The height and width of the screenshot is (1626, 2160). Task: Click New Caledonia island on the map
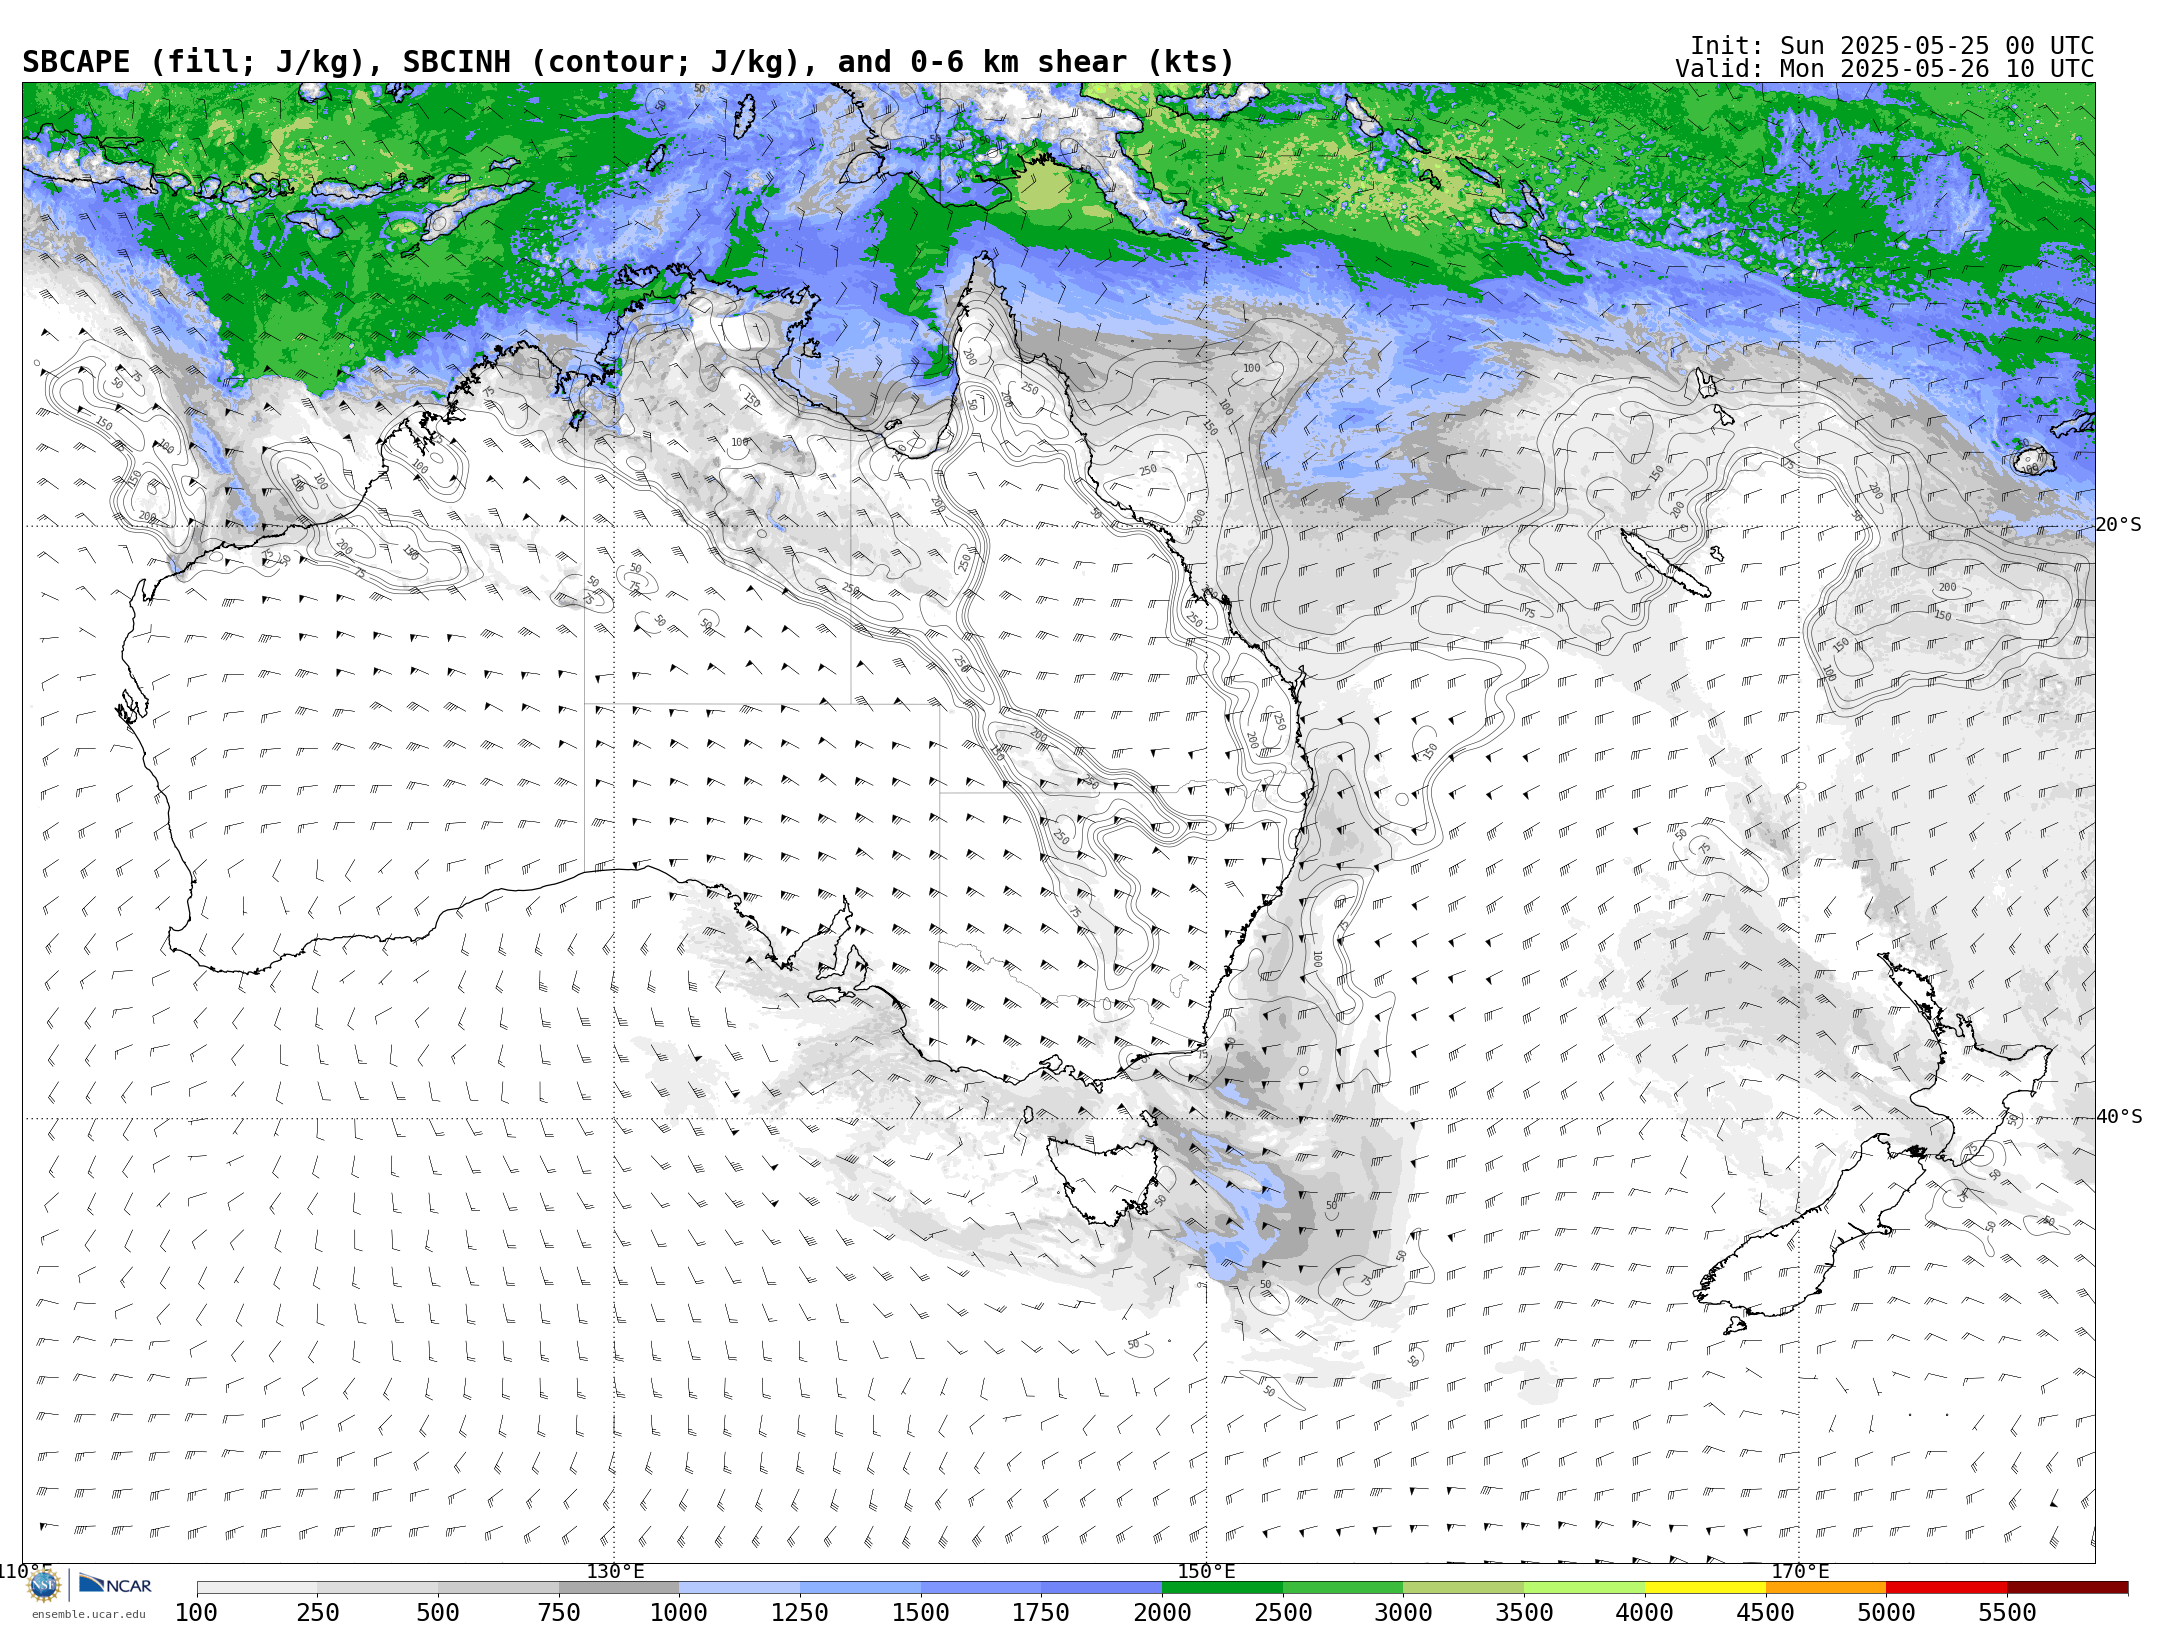click(1665, 563)
